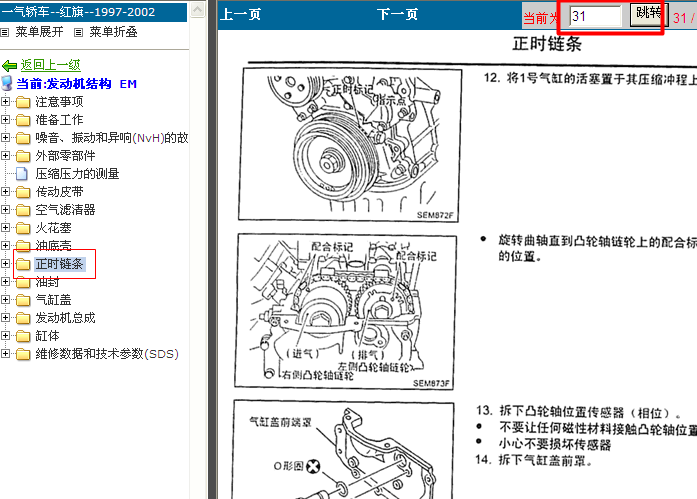The image size is (697, 499).
Task: Click the 传动皮带 folder icon
Action: pyautogui.click(x=23, y=192)
